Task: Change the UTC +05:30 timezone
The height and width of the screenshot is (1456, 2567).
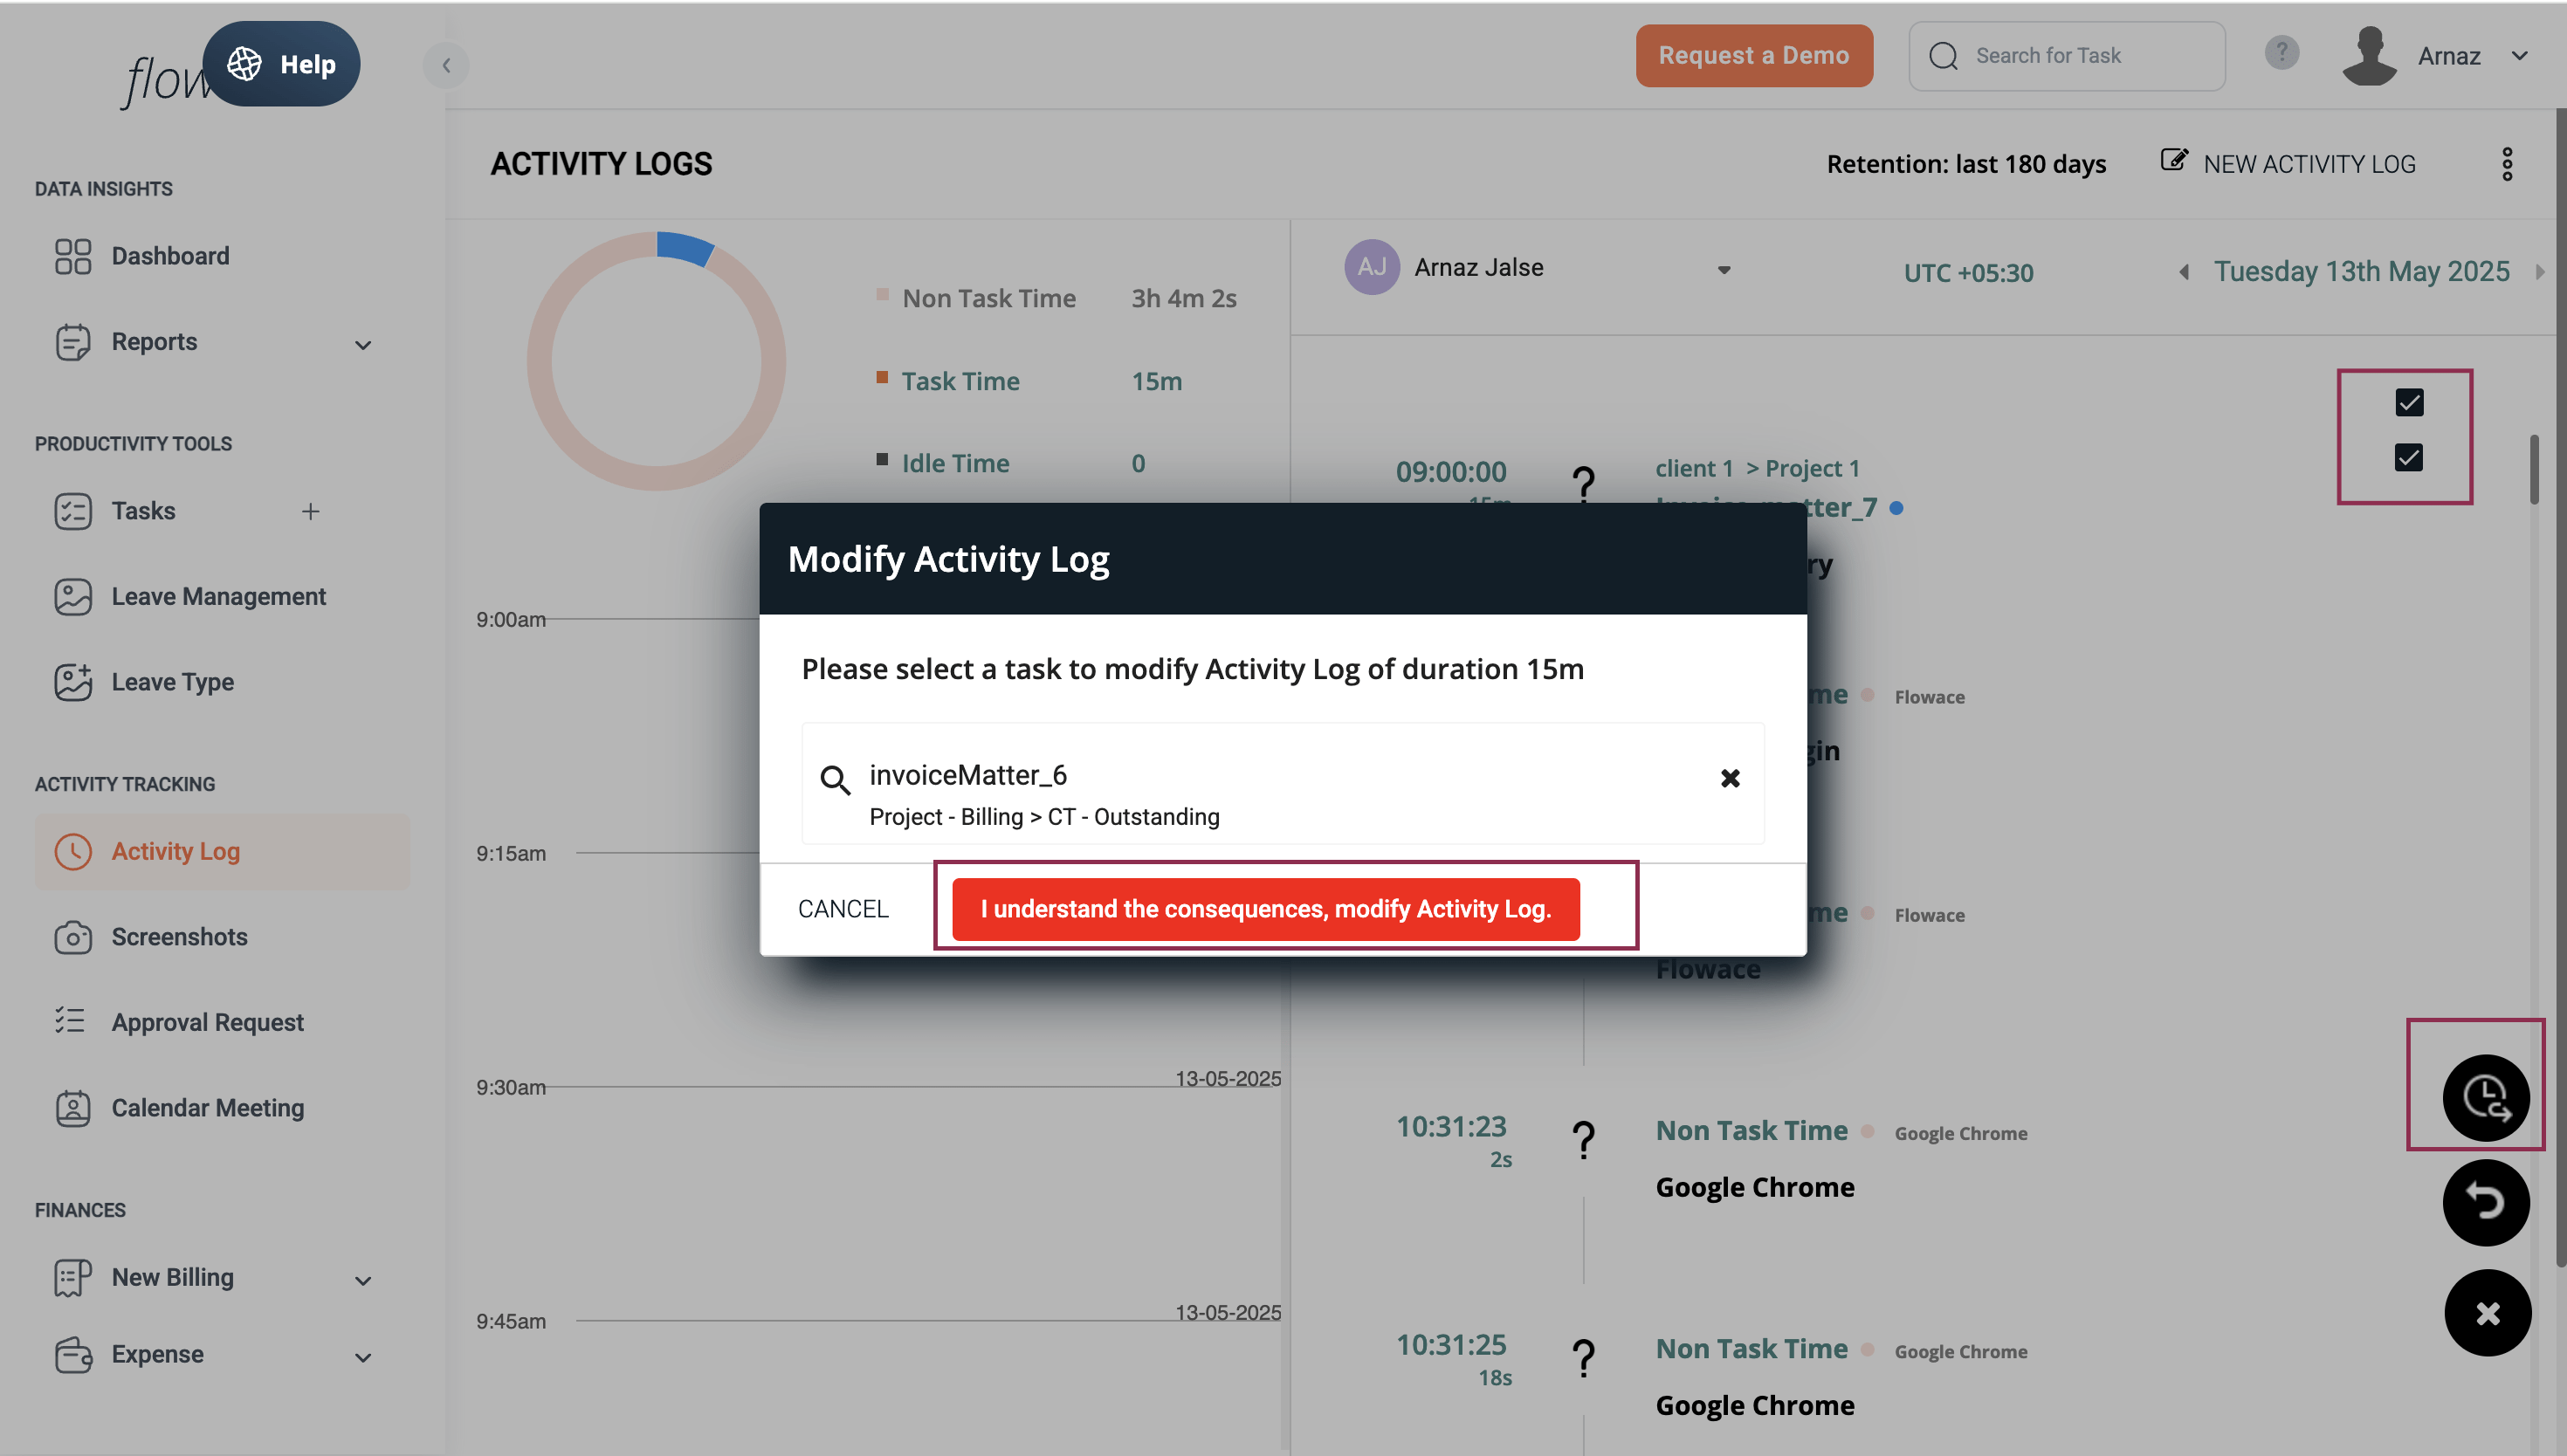Action: [x=1968, y=273]
